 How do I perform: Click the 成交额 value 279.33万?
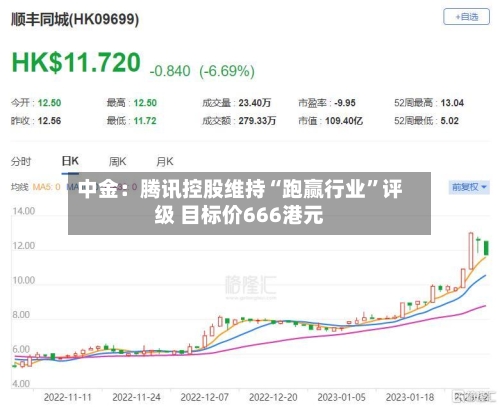(x=257, y=121)
